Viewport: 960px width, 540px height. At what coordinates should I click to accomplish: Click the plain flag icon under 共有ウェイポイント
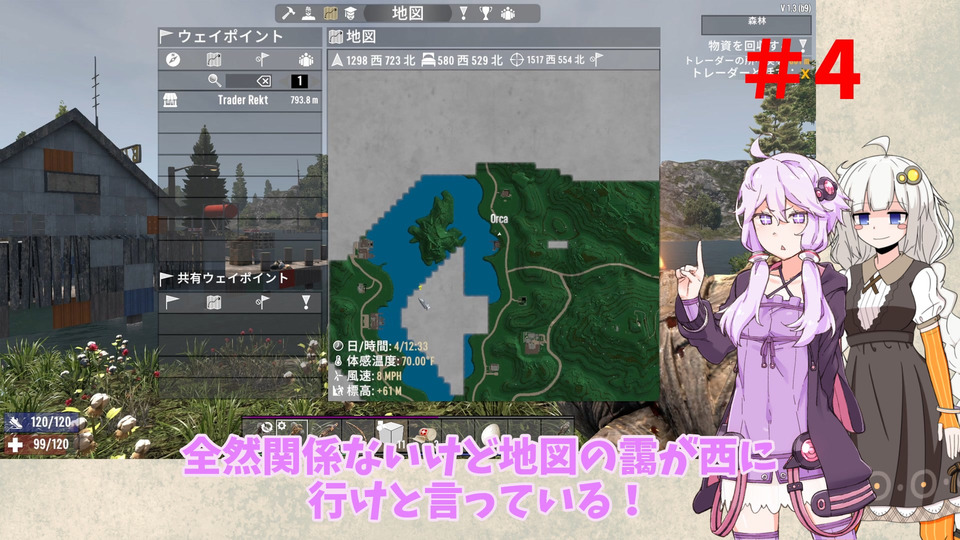173,301
